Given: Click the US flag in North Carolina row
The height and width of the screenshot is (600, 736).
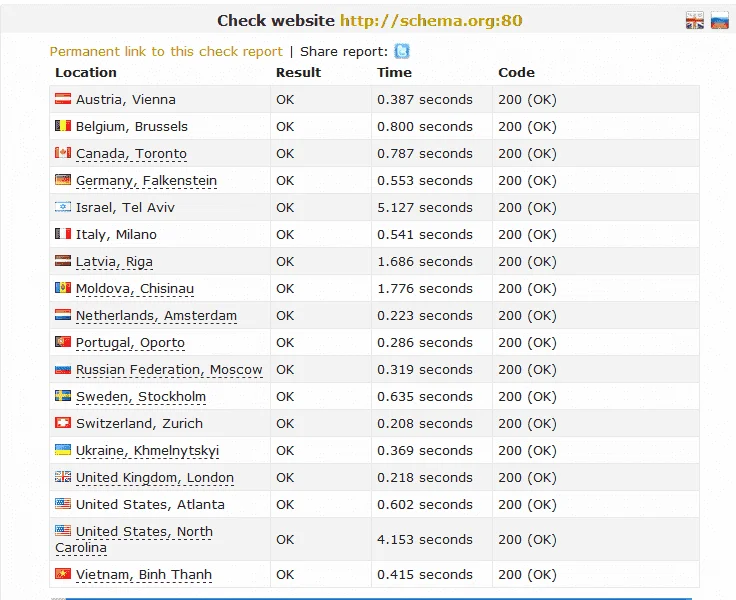Looking at the screenshot, I should click(x=63, y=531).
